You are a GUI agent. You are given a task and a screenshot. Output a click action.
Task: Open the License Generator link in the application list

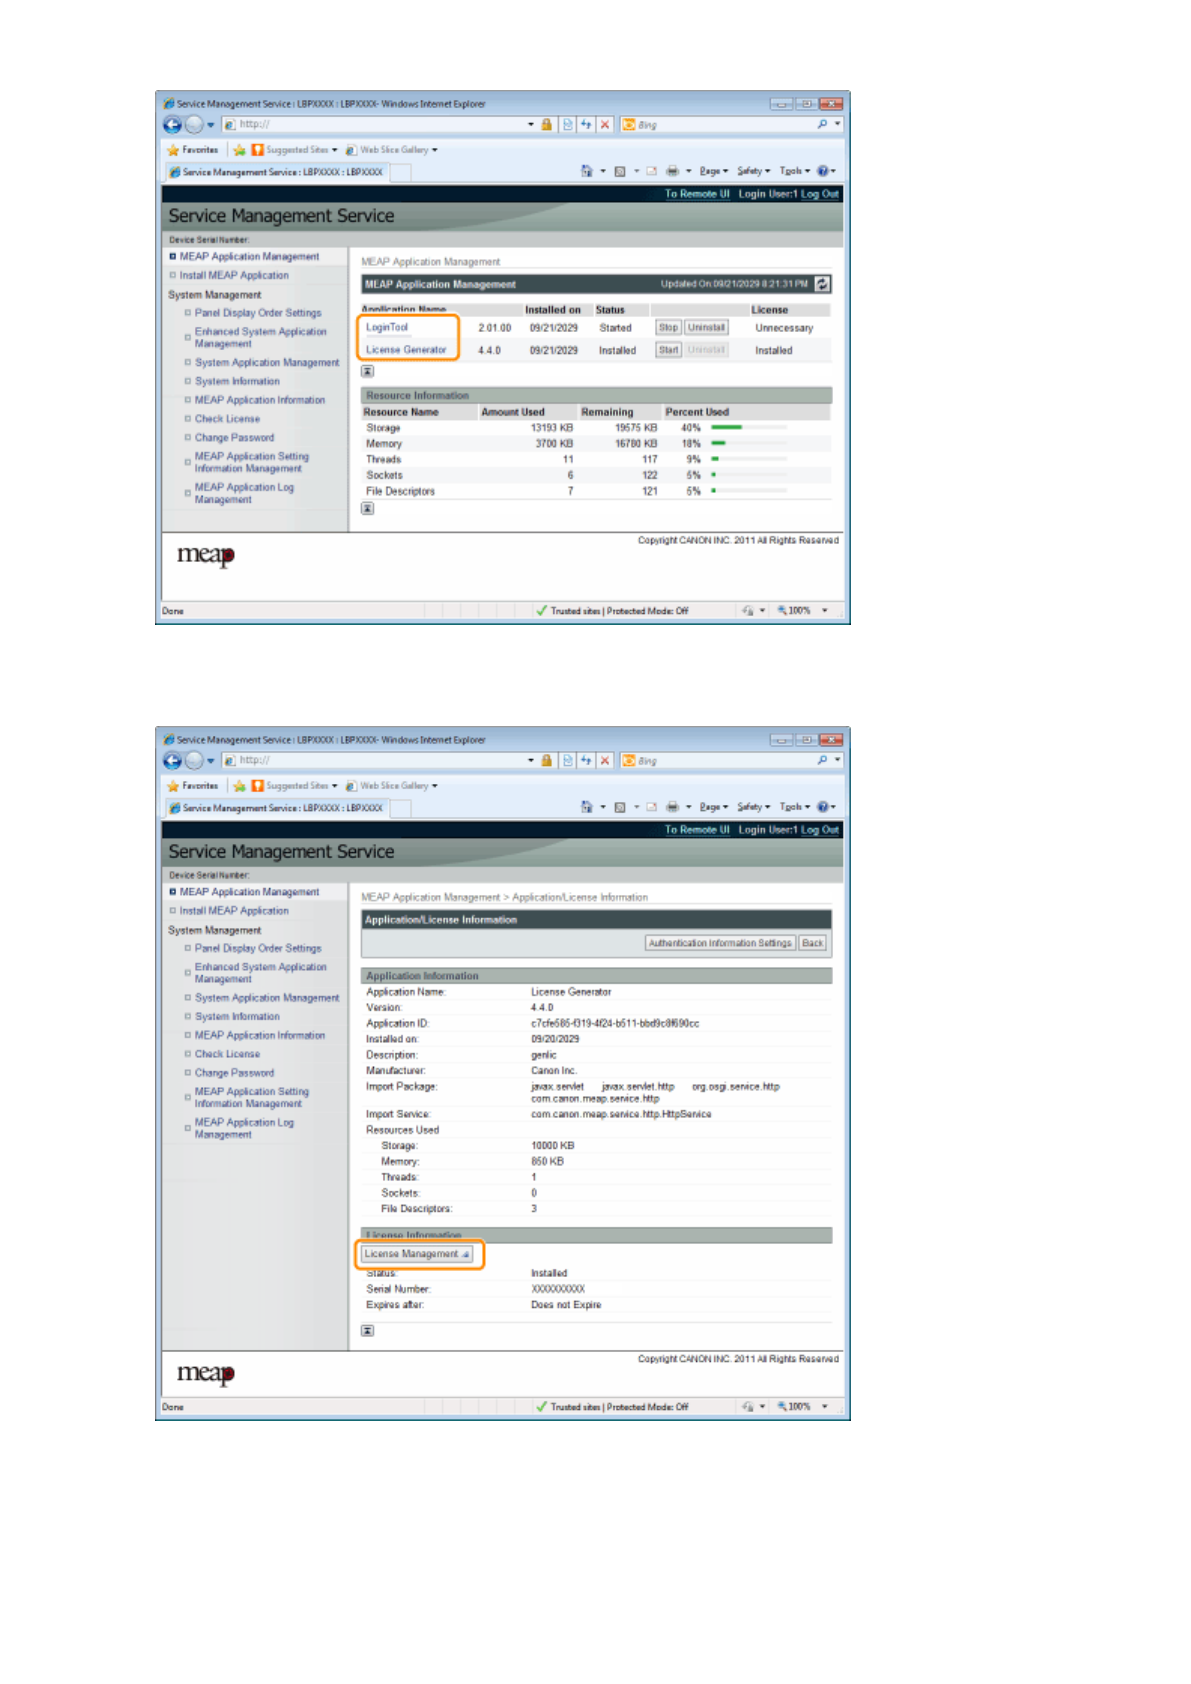406,350
